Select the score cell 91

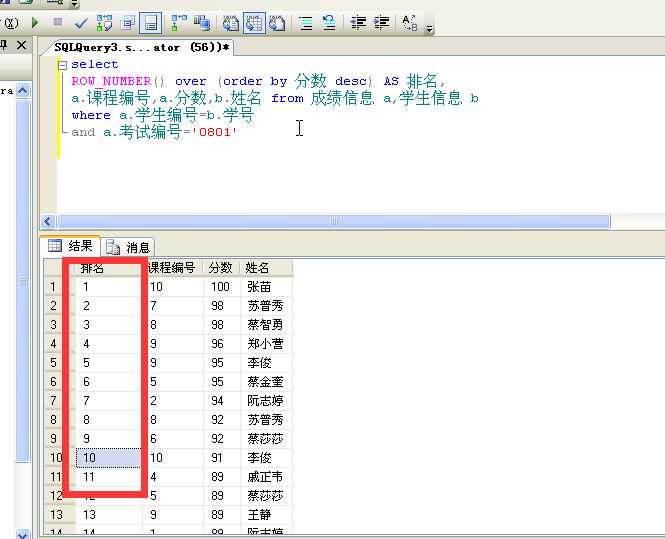[x=221, y=458]
